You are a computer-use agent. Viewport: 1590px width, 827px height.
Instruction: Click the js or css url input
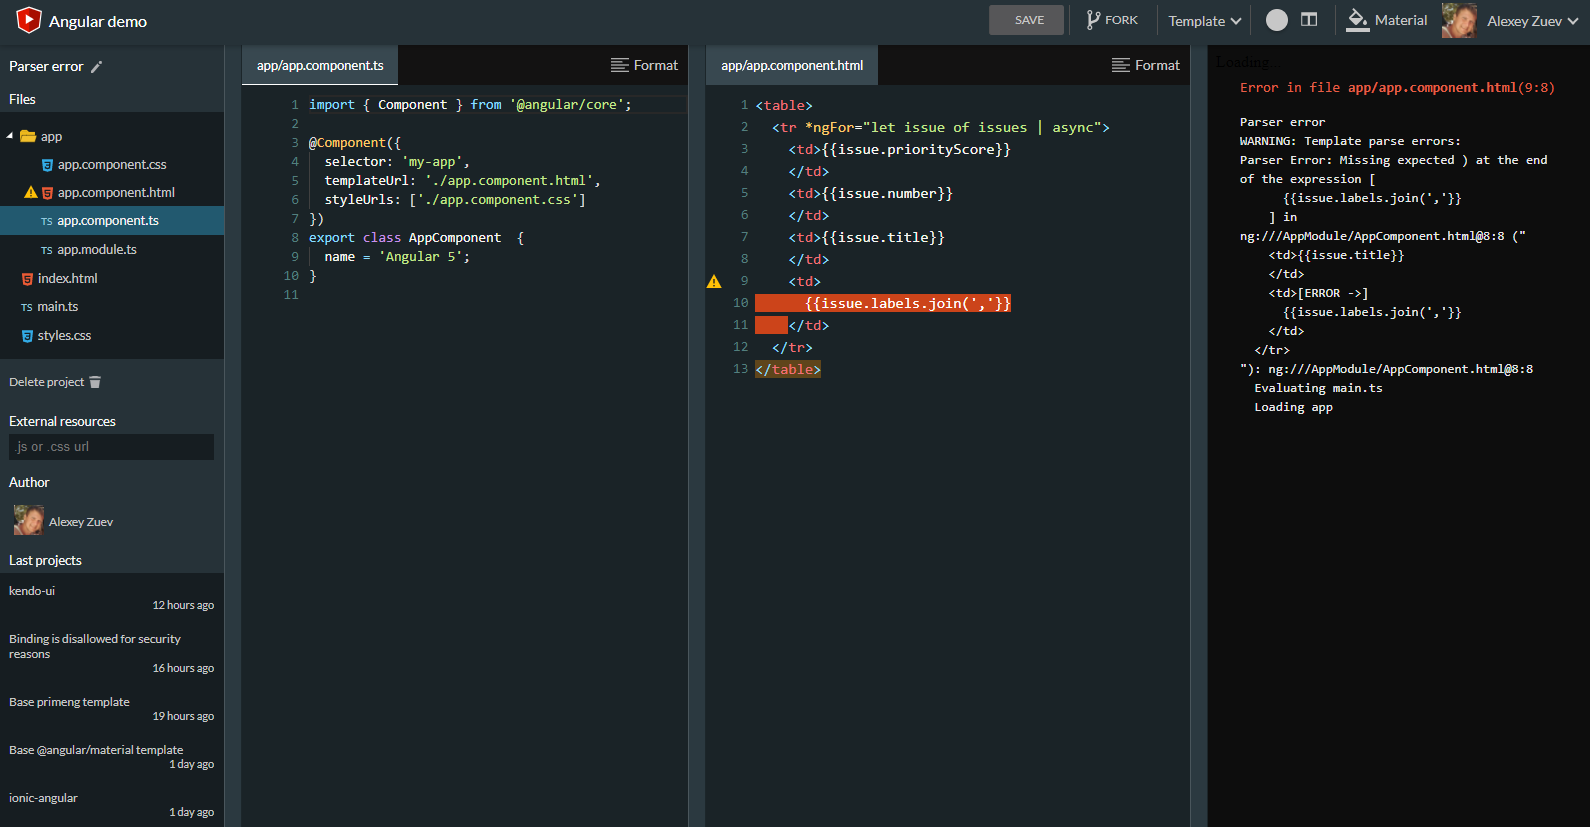pyautogui.click(x=111, y=447)
